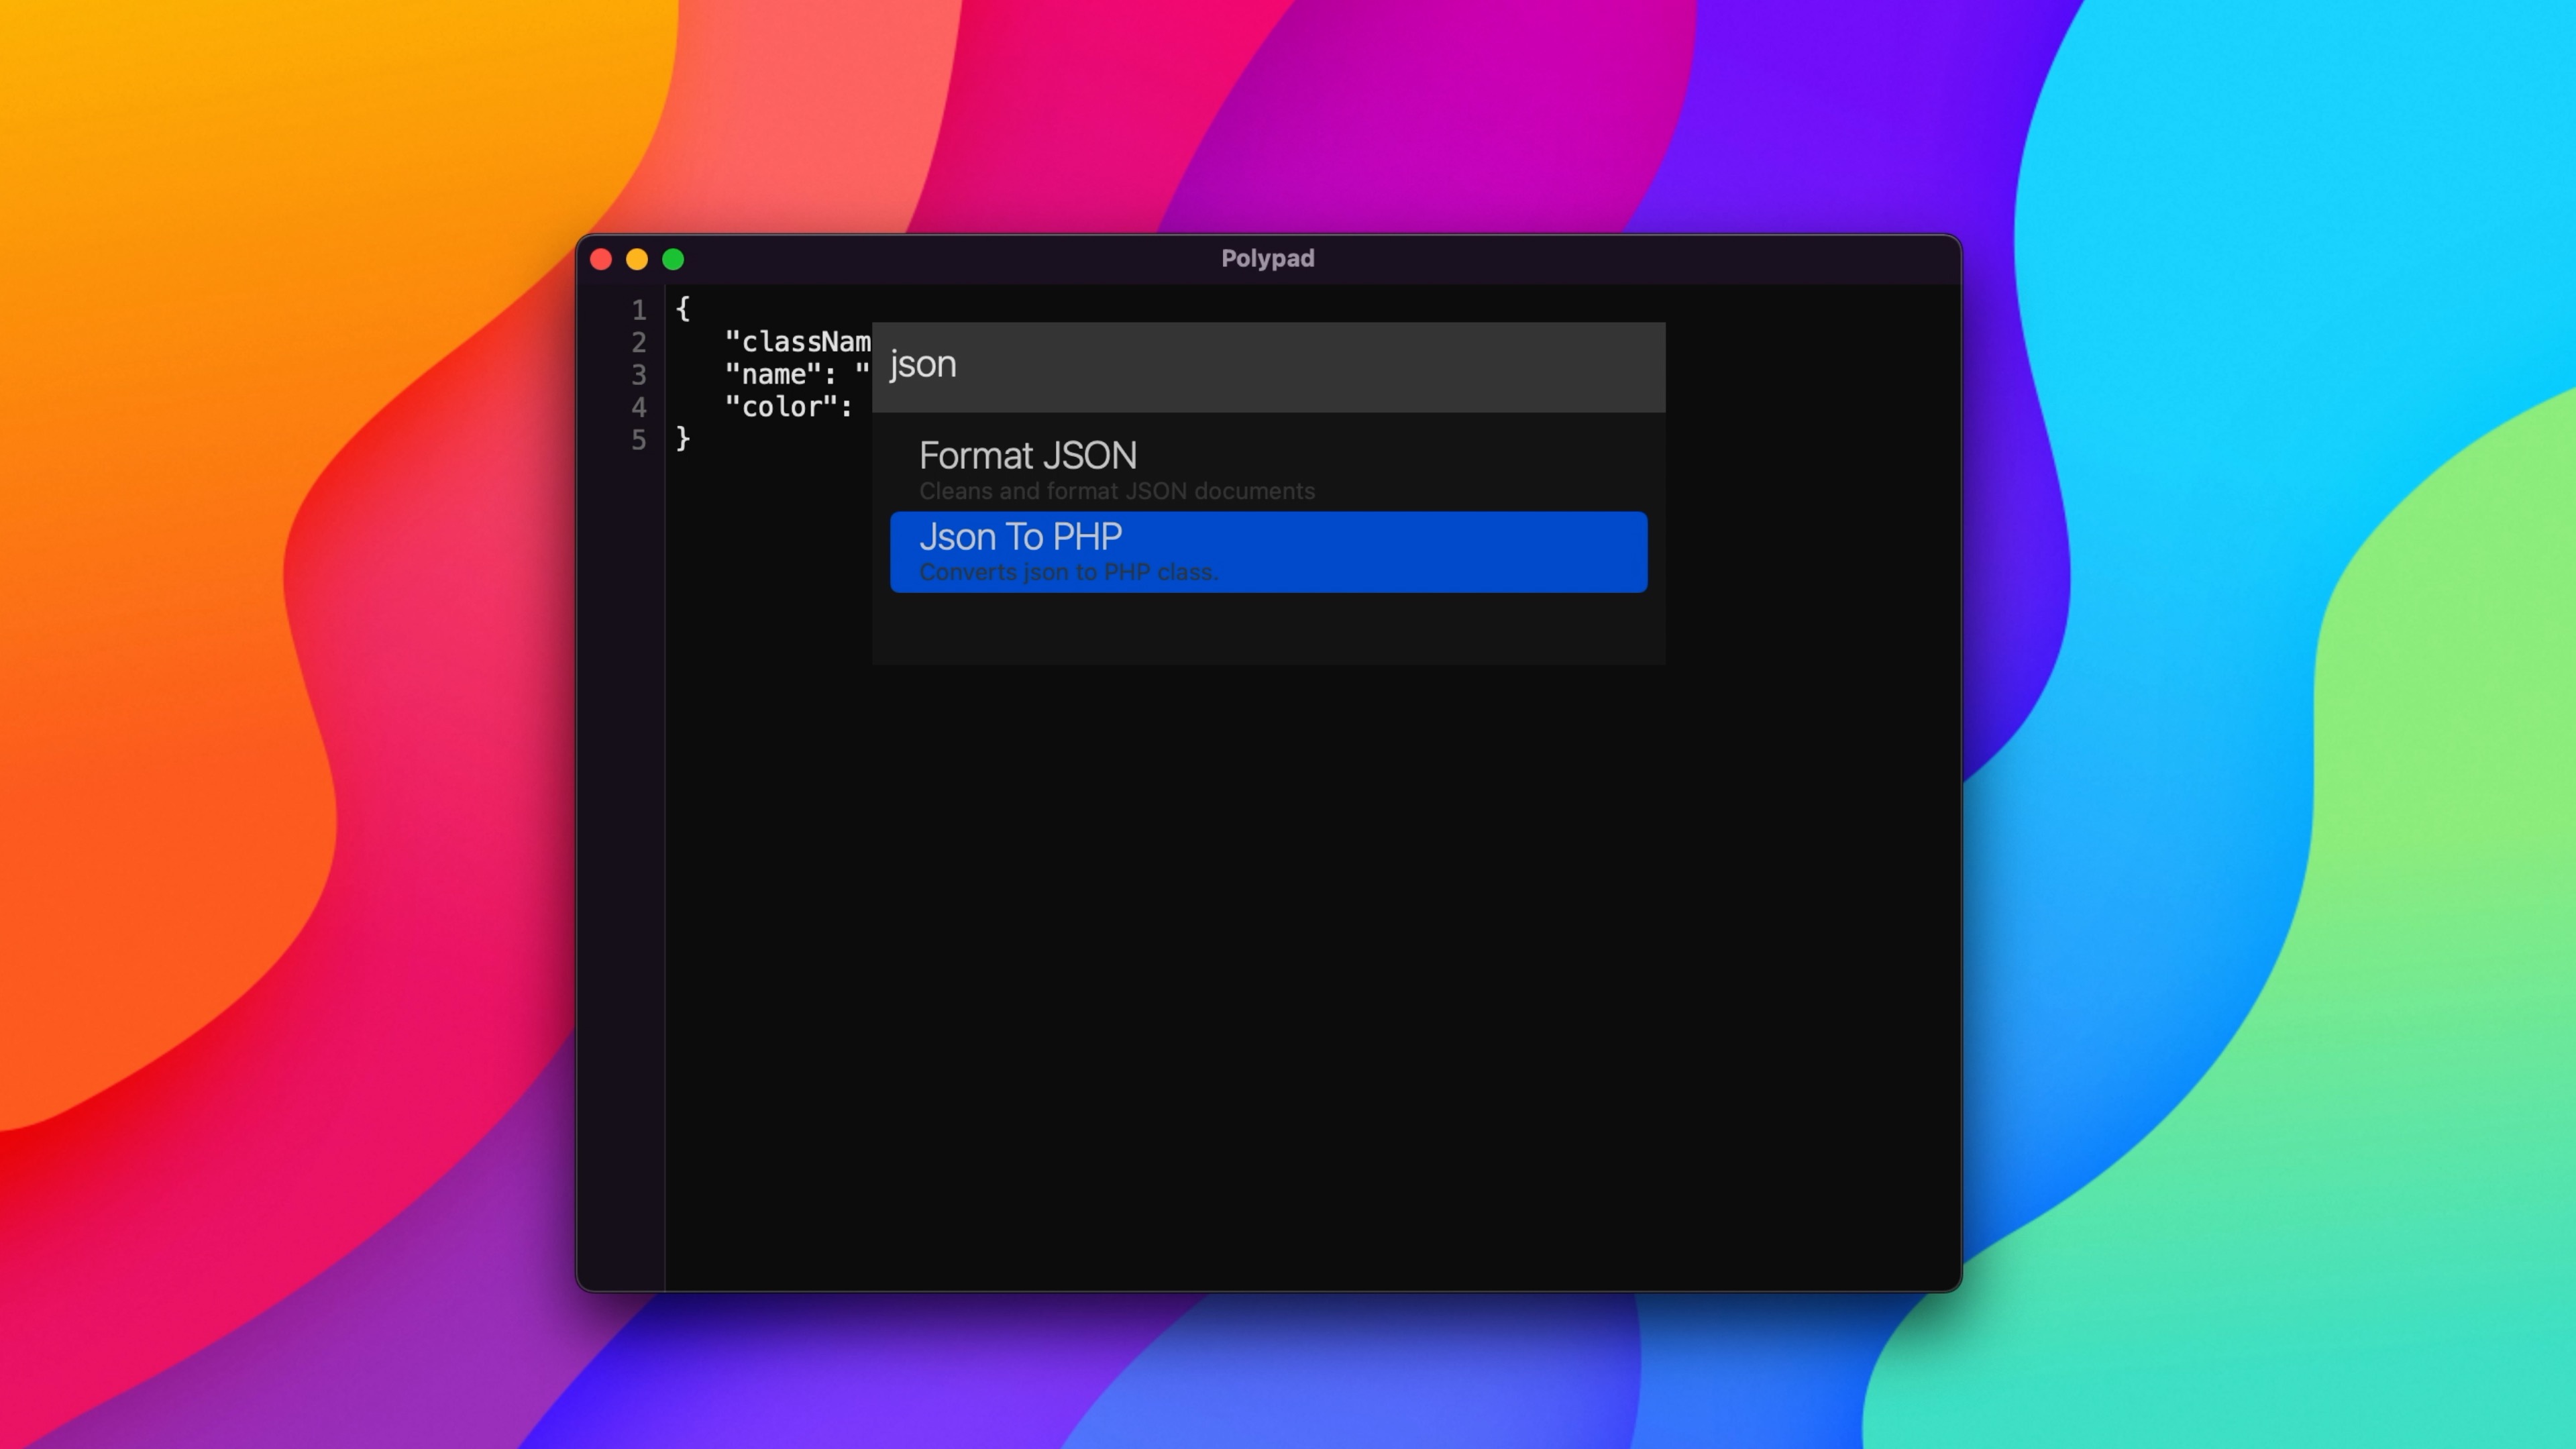
Task: Click "Cleans and format JSON documents" description
Action: coord(1116,491)
